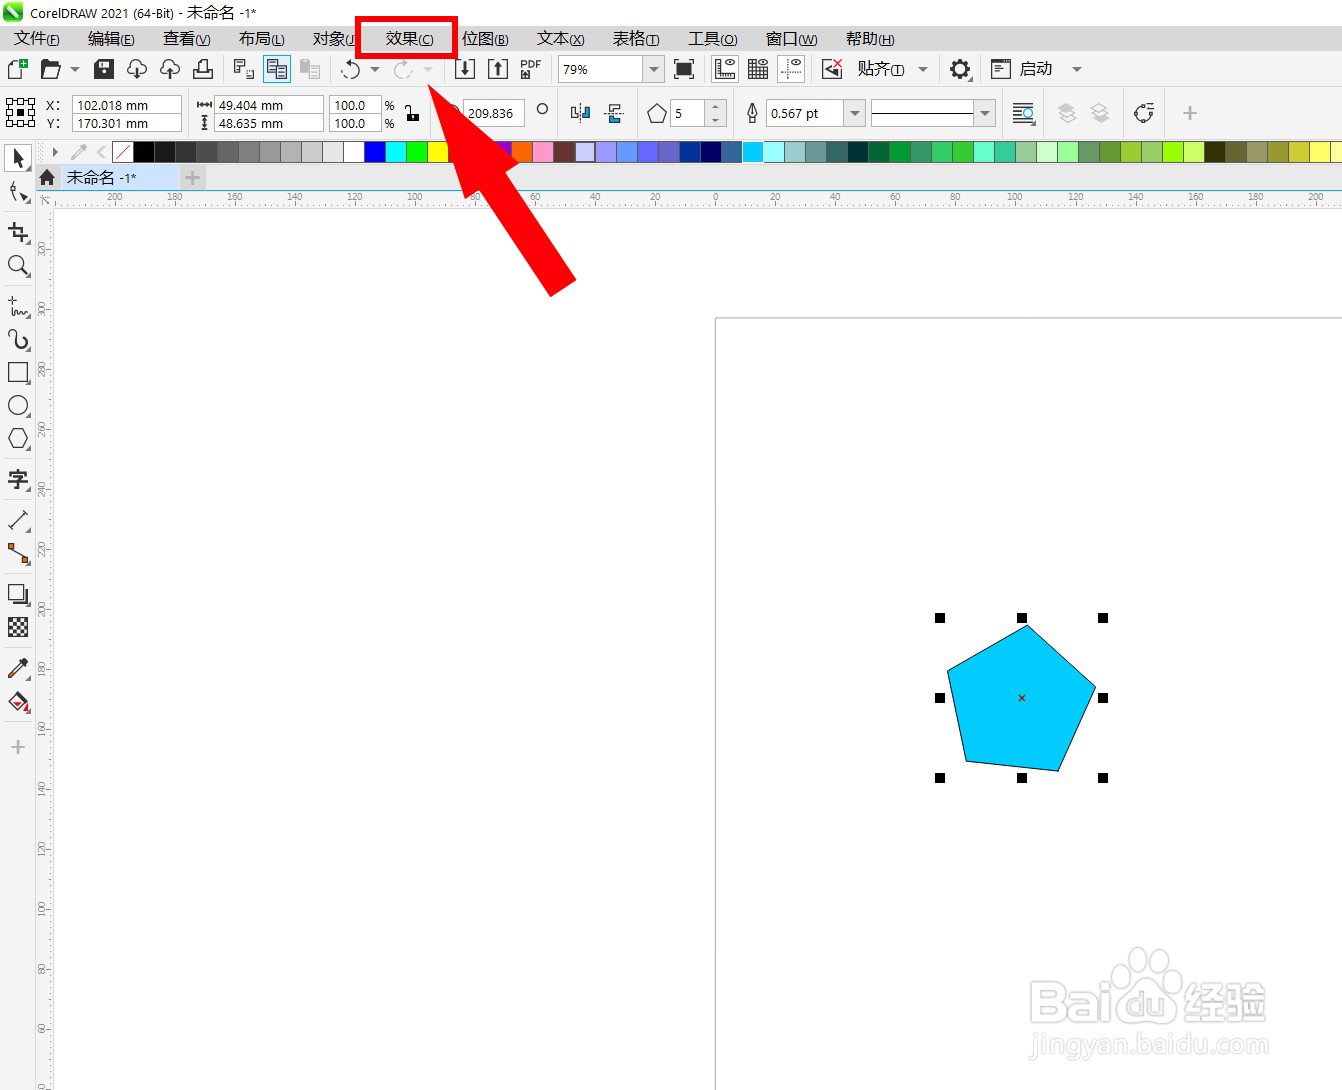Toggle show grid

coord(758,69)
